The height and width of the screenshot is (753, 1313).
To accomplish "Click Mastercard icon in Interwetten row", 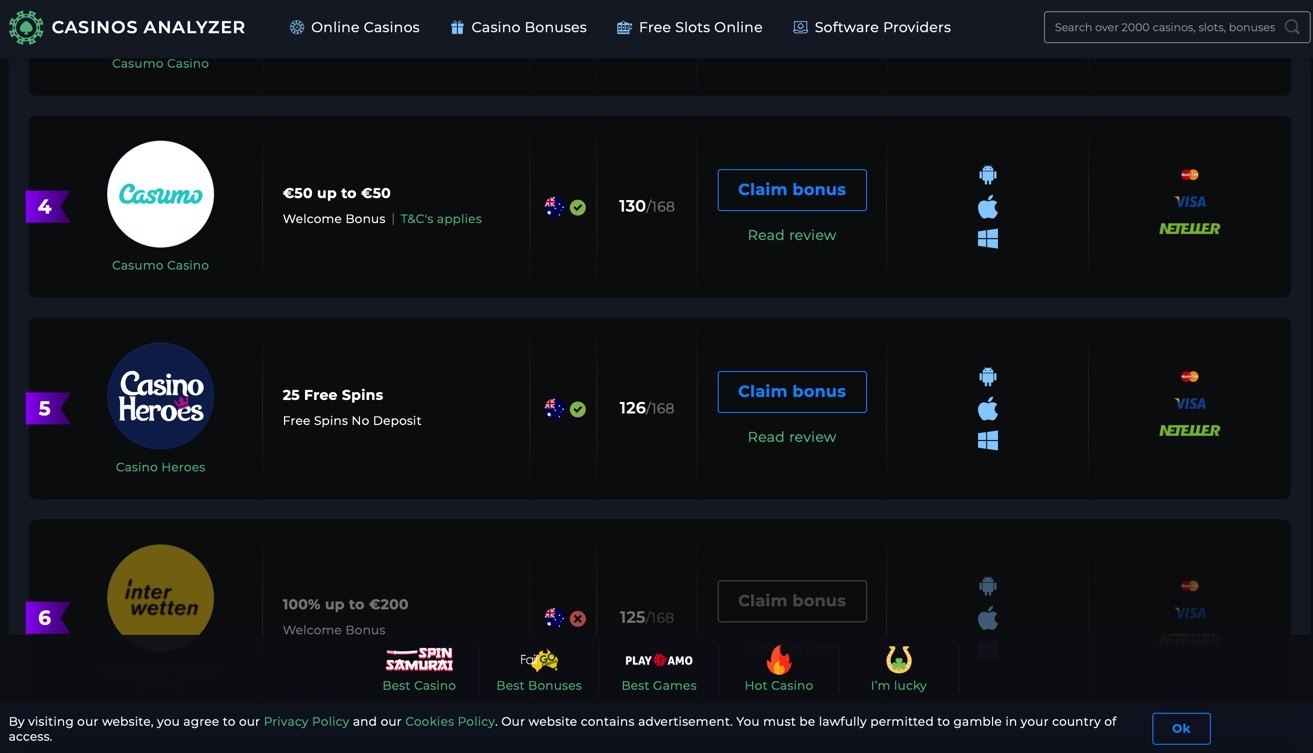I will [x=1189, y=586].
